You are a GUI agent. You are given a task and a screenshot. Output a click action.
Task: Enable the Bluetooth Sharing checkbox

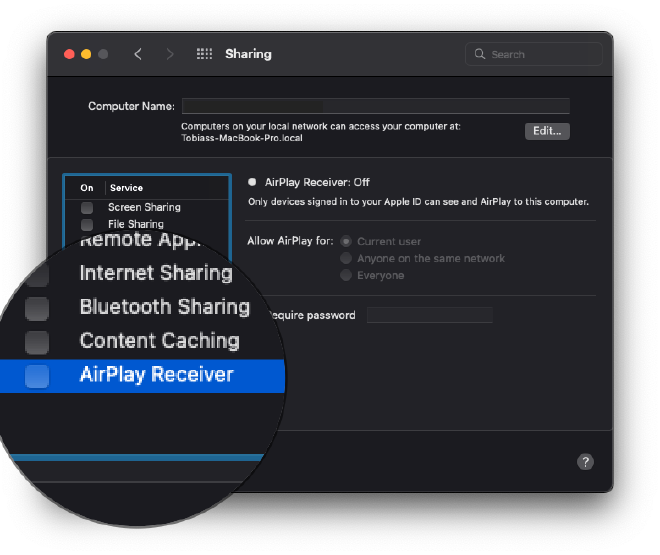pos(37,308)
